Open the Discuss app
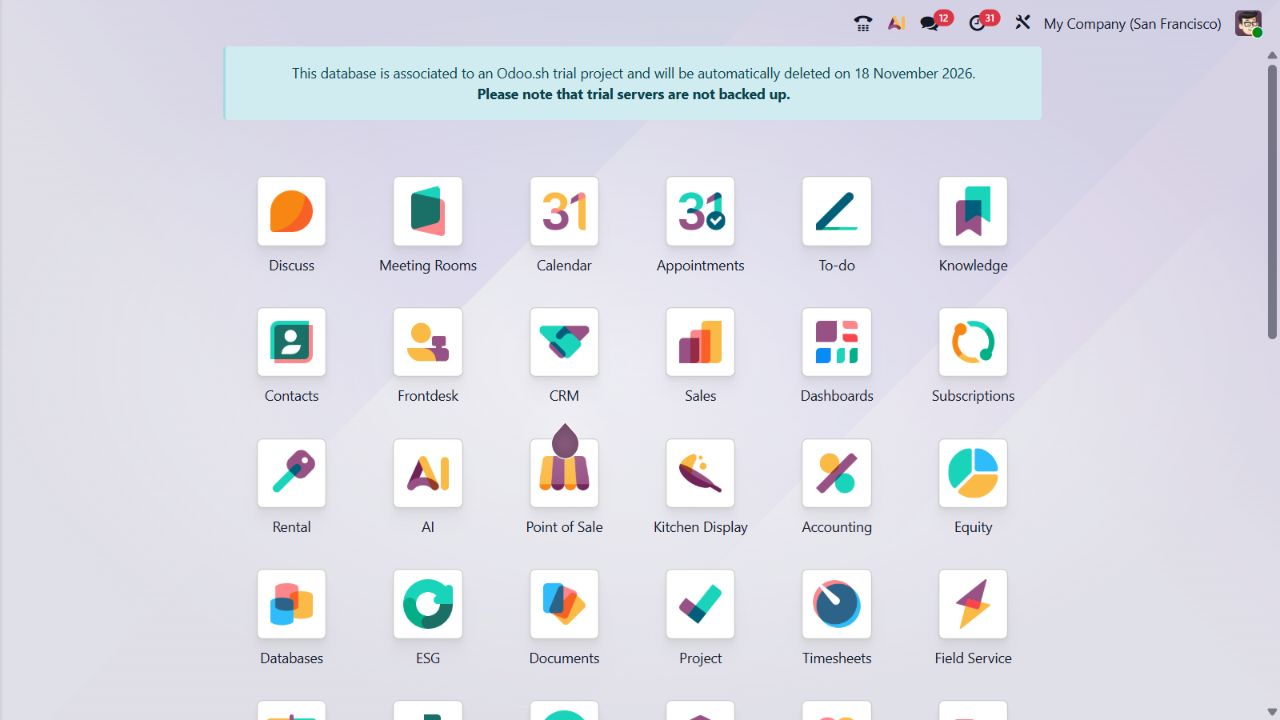 (291, 211)
